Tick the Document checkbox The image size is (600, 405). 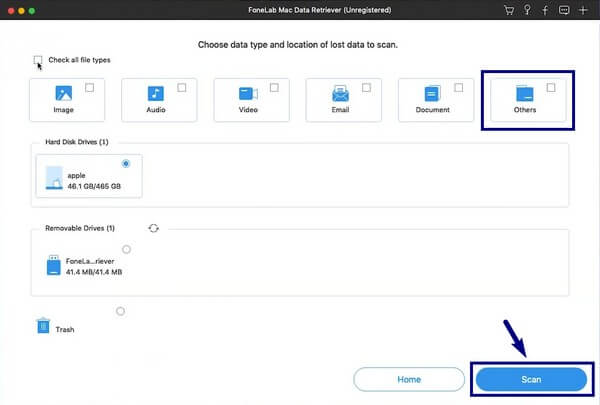click(458, 88)
